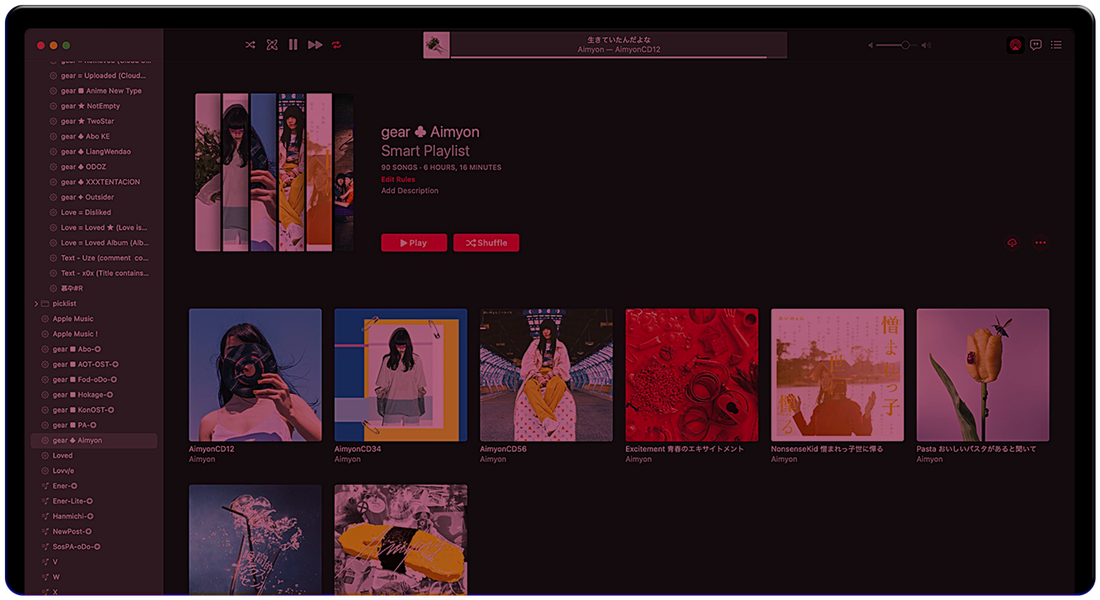1100x600 pixels.
Task: Click the AimyonCD12 album title text
Action: point(211,449)
